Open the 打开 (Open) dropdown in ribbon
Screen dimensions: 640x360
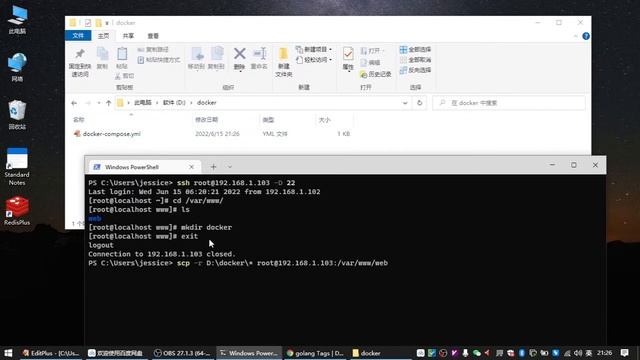click(372, 51)
